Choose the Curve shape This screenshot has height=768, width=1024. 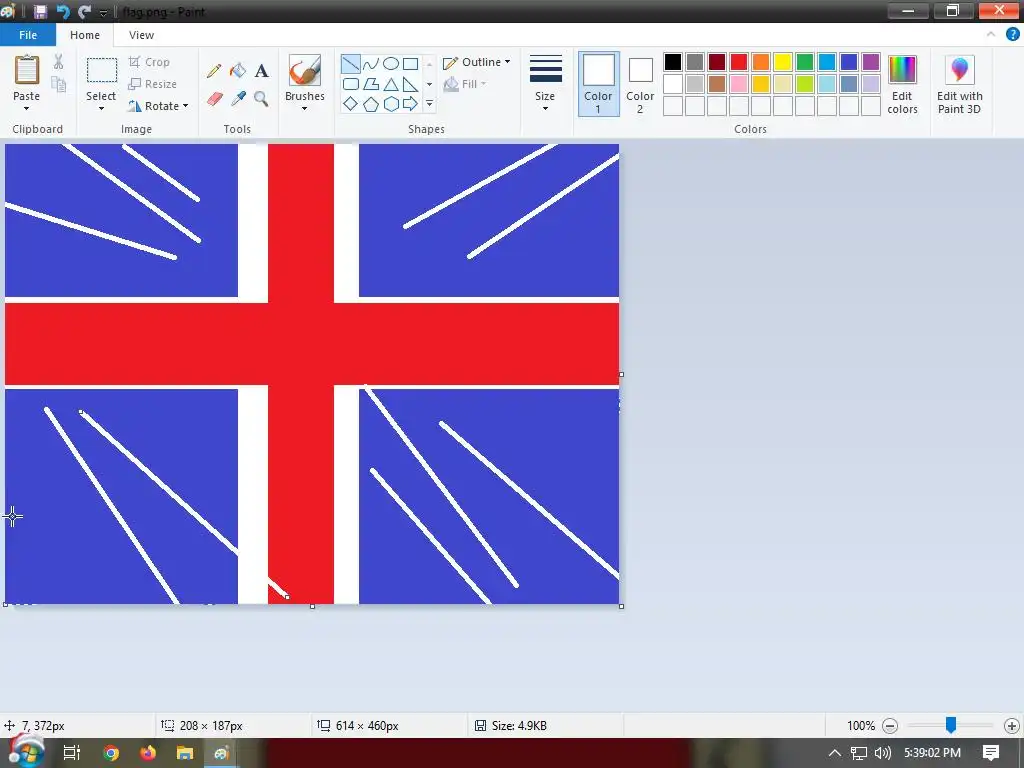tap(370, 63)
